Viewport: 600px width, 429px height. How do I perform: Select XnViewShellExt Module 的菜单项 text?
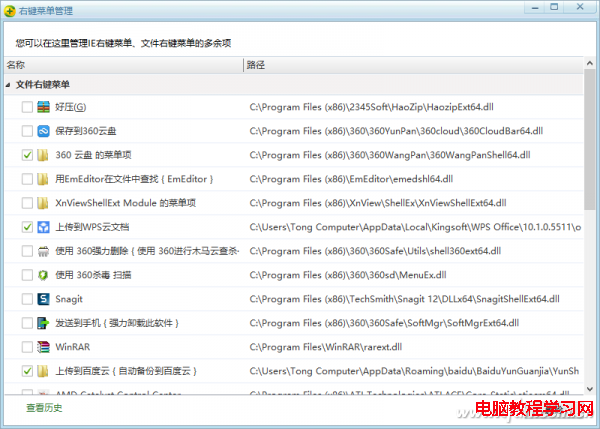coord(126,203)
